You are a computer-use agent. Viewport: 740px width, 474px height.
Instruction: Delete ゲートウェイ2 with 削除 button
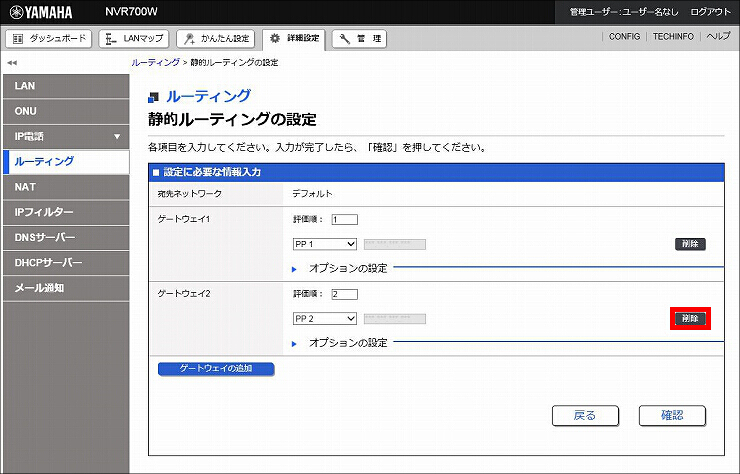(690, 319)
